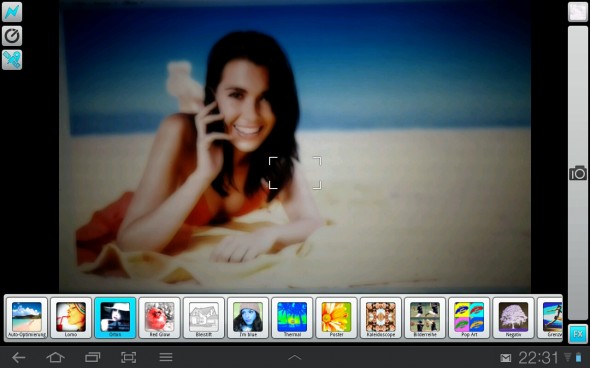This screenshot has height=368, width=590.
Task: Select the Bleistift pencil effect
Action: (204, 318)
